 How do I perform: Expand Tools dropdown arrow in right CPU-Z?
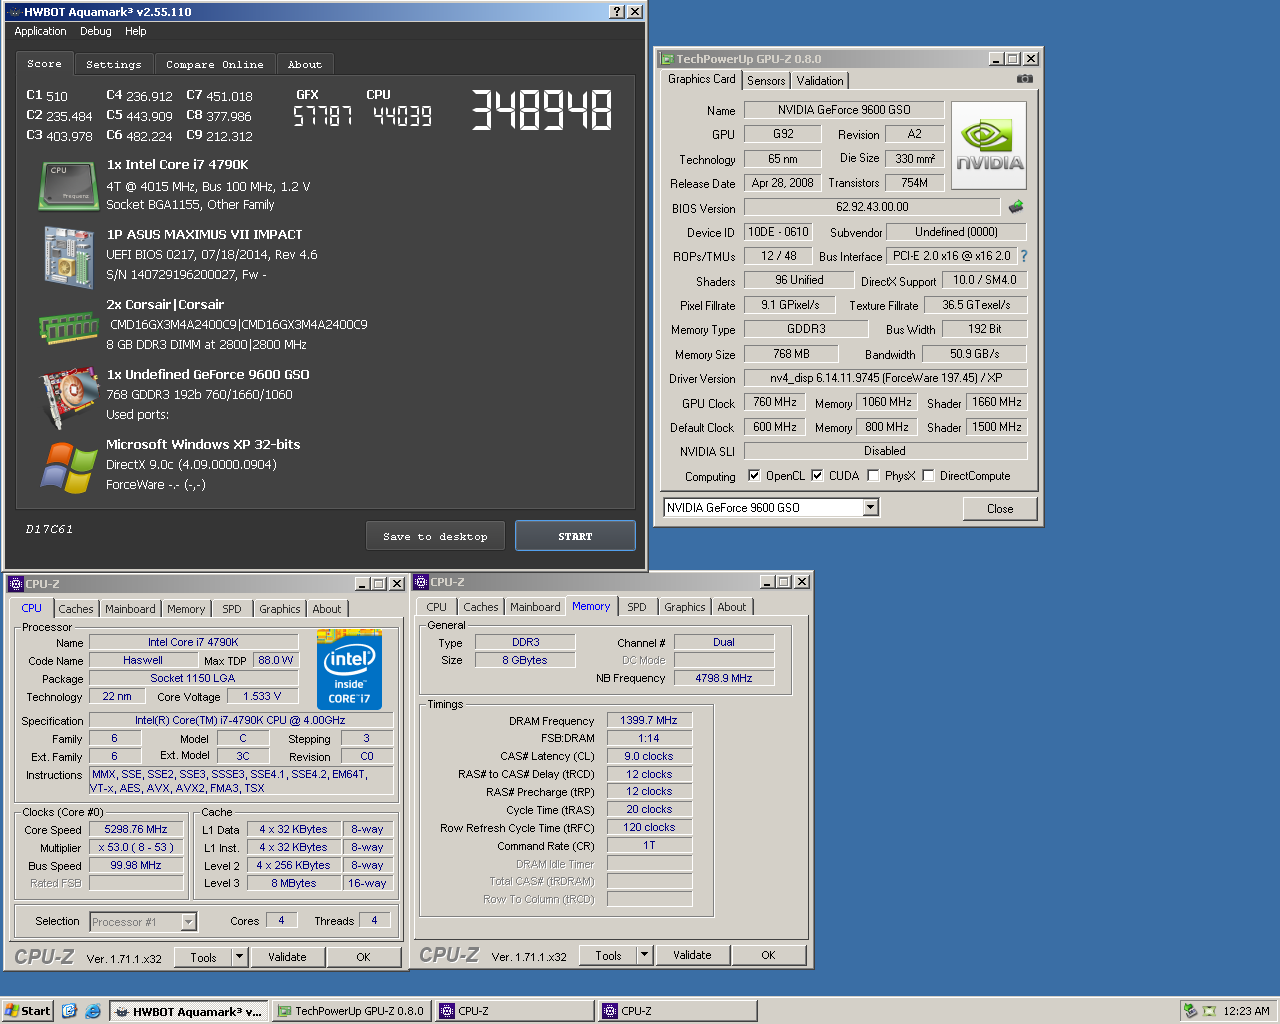(644, 955)
